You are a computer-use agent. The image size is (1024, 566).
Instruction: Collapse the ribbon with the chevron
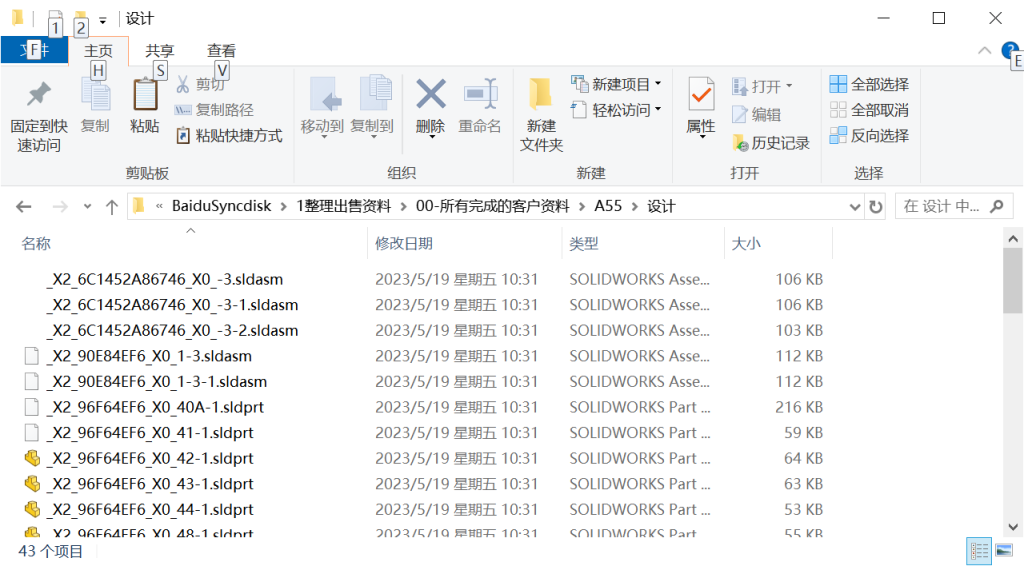pos(984,50)
